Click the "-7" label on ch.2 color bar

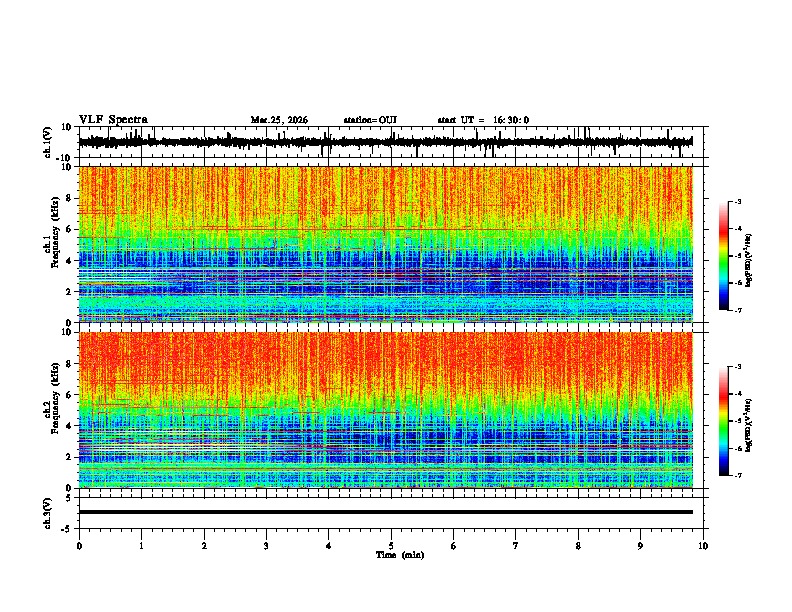point(737,476)
